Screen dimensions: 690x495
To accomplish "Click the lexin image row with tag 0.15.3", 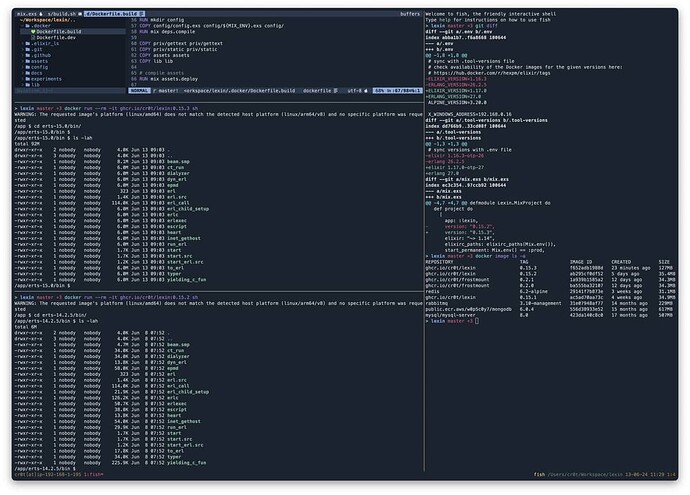I will click(x=549, y=268).
